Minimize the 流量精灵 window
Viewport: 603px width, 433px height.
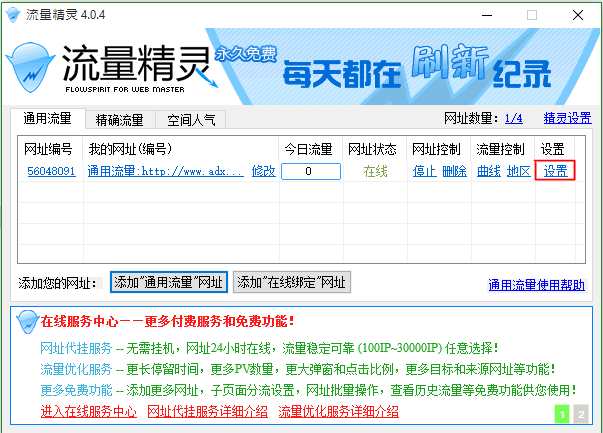pyautogui.click(x=487, y=15)
